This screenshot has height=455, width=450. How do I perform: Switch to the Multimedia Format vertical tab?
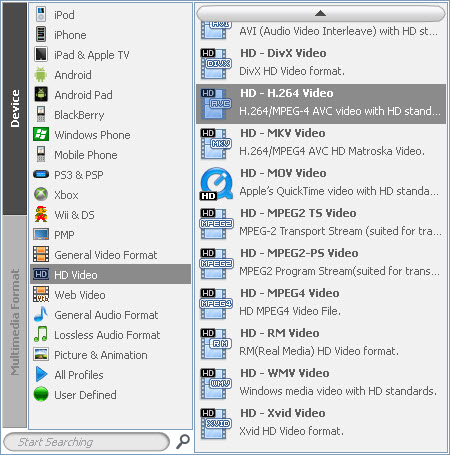(x=15, y=322)
